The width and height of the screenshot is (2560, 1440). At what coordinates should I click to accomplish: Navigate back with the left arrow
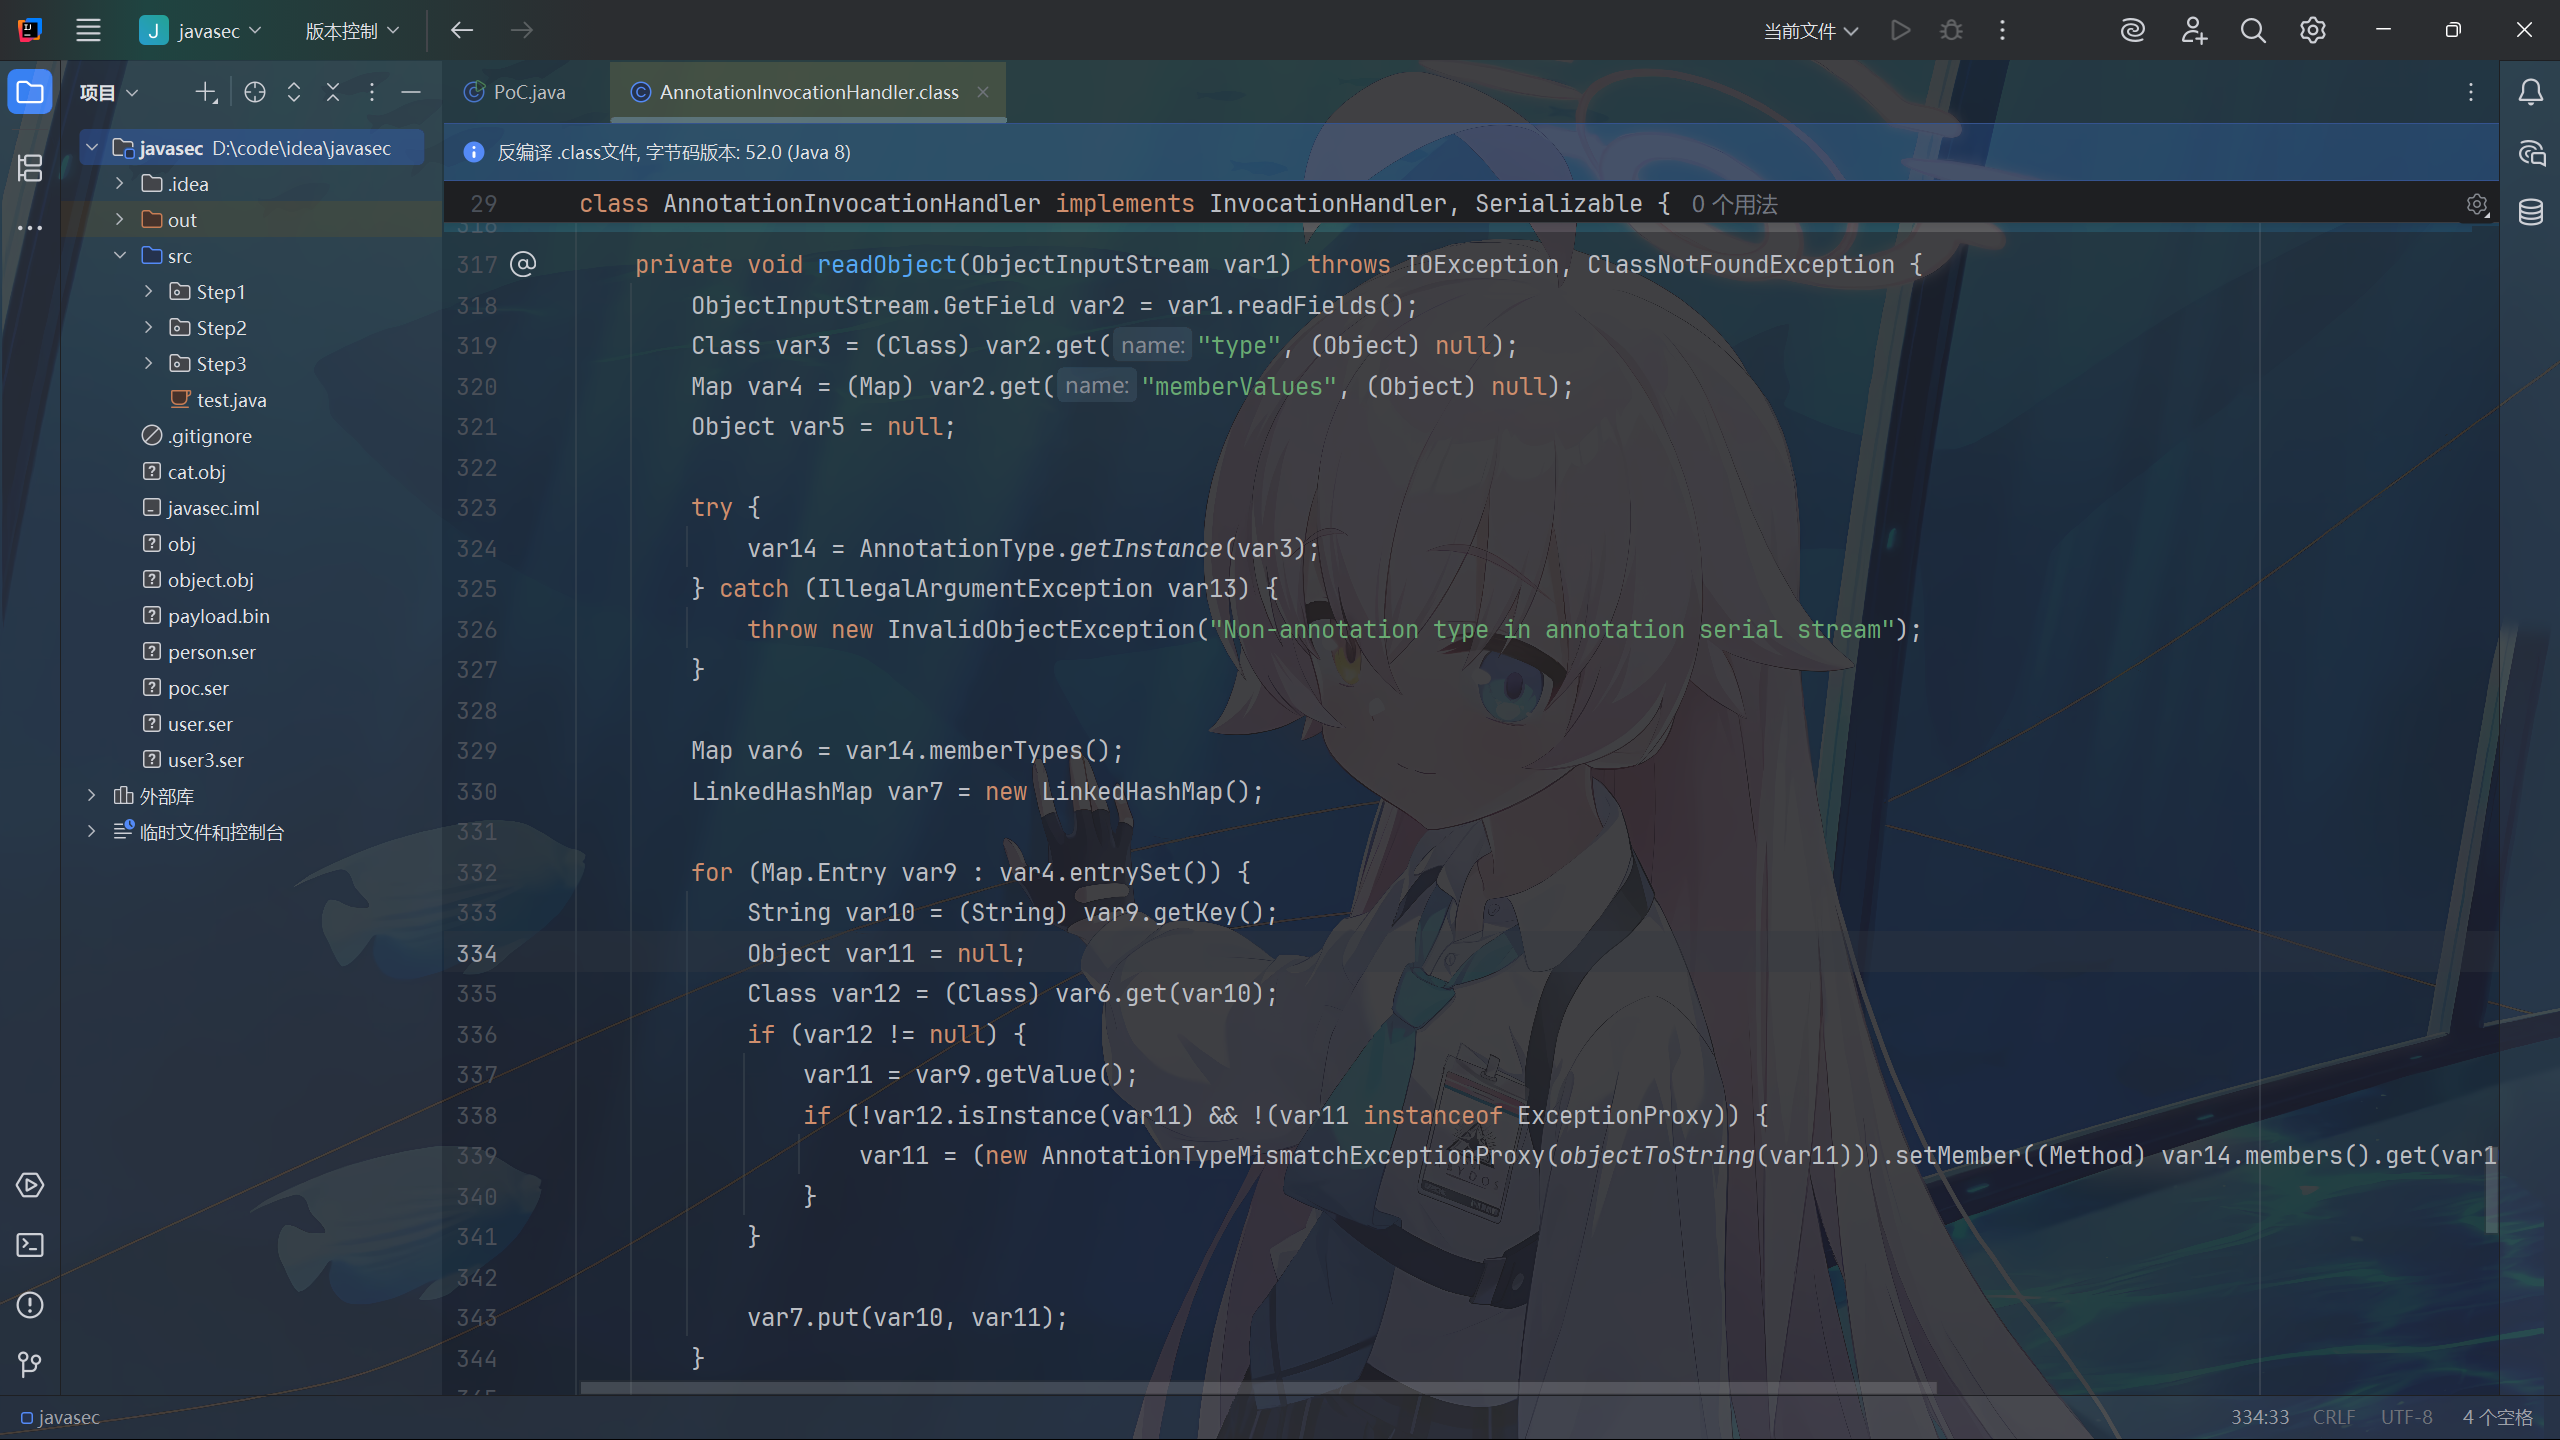[461, 30]
